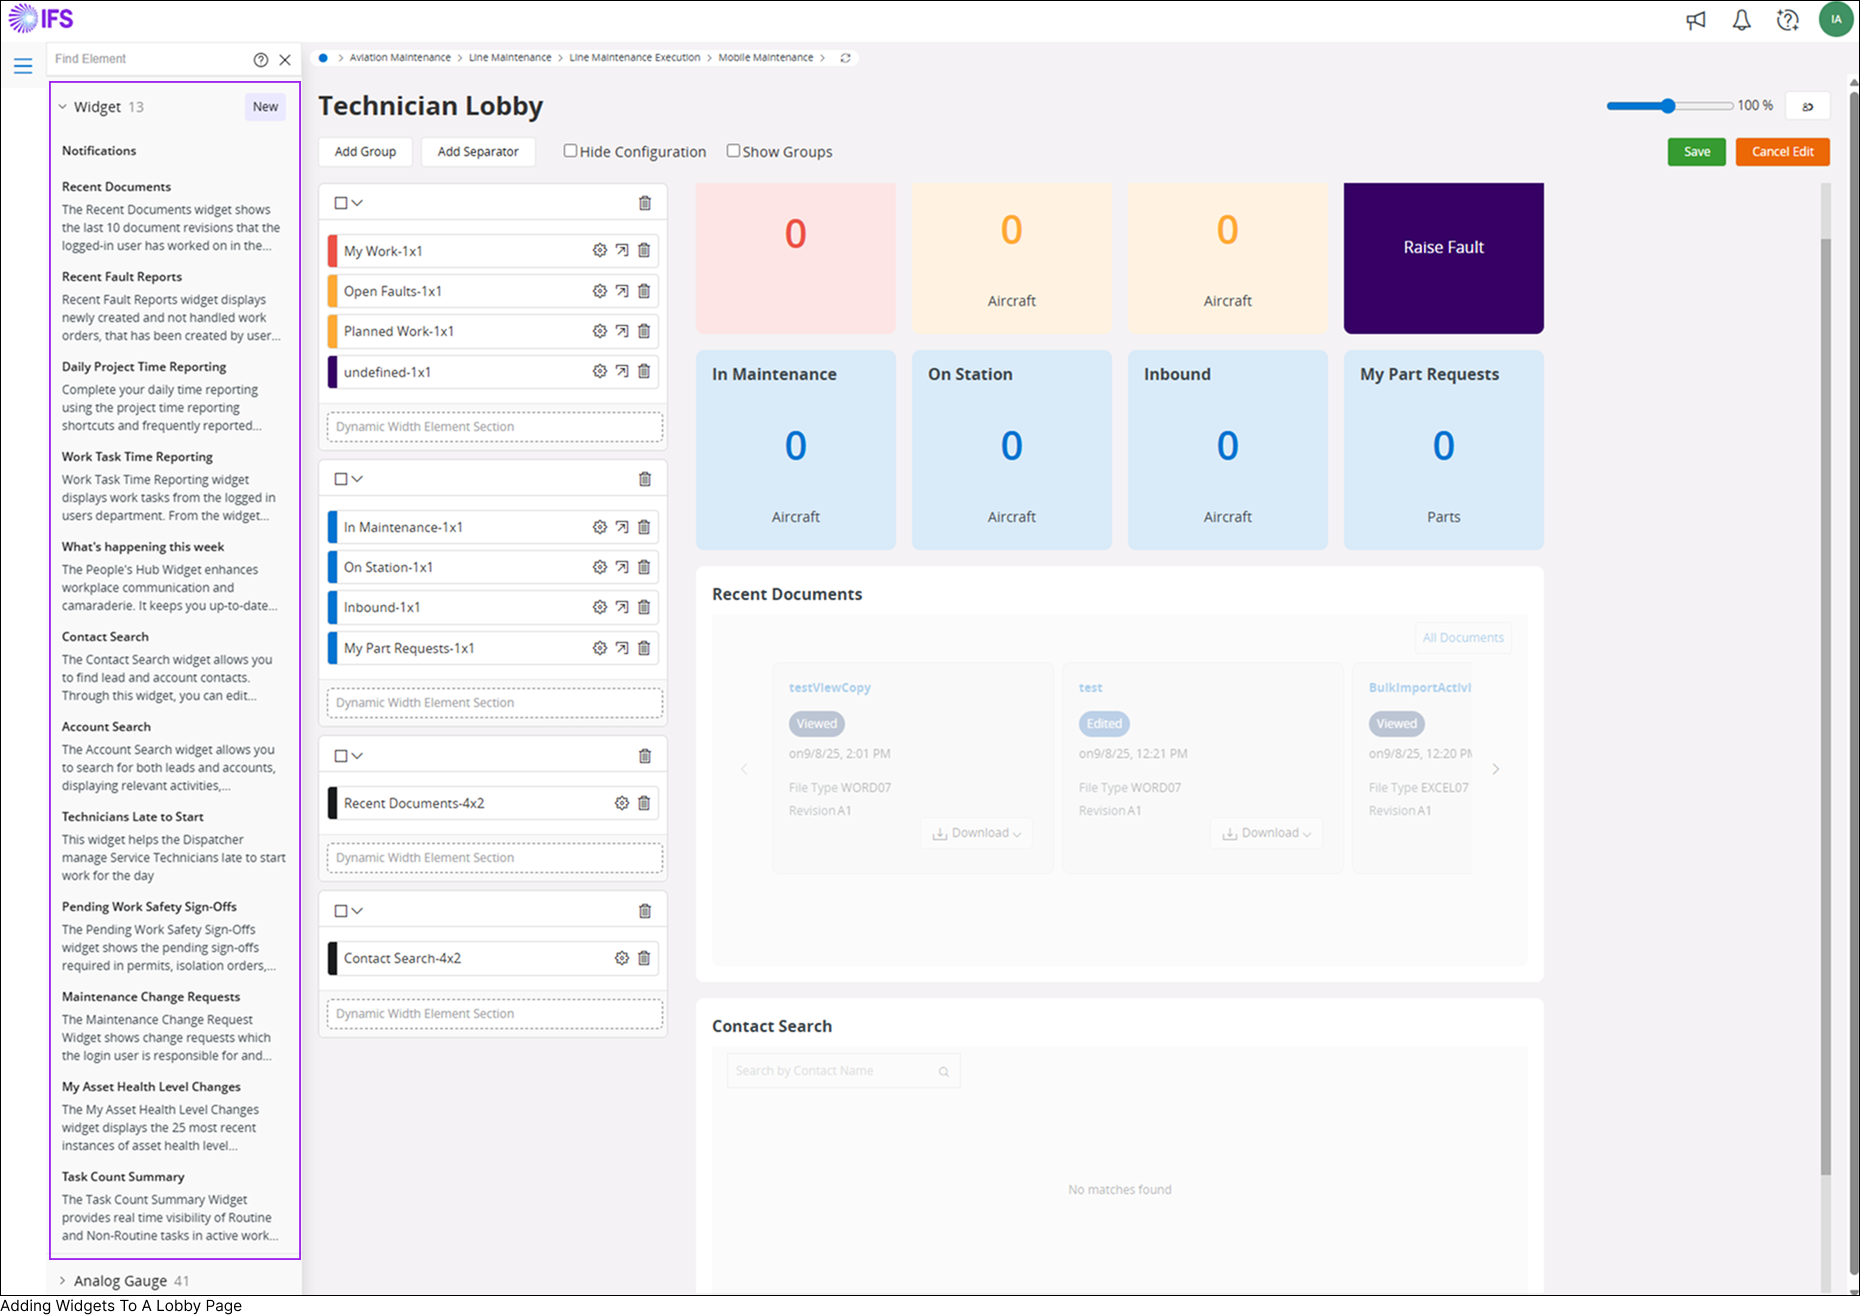This screenshot has width=1860, height=1315.
Task: Toggle the Show Groups checkbox
Action: [733, 151]
